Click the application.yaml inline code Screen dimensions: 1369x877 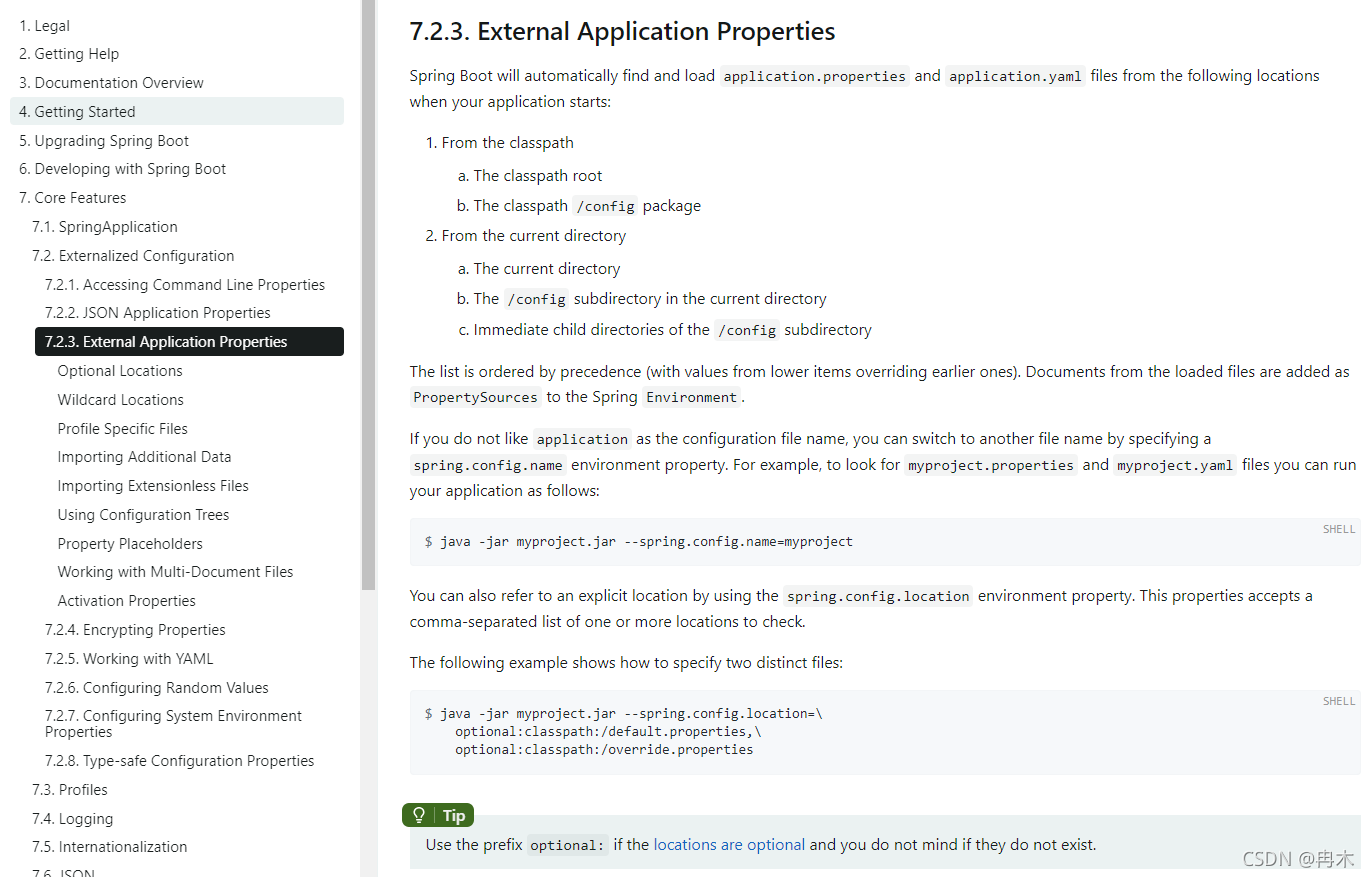(x=1015, y=76)
